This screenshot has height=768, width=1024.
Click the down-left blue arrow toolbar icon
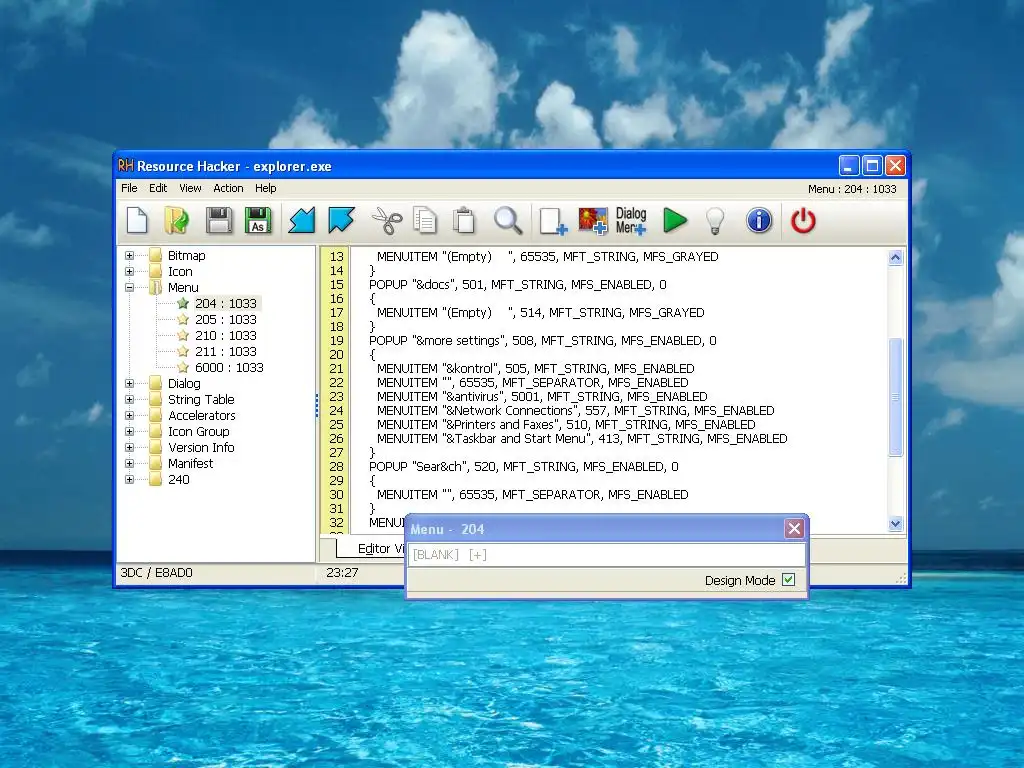click(302, 220)
